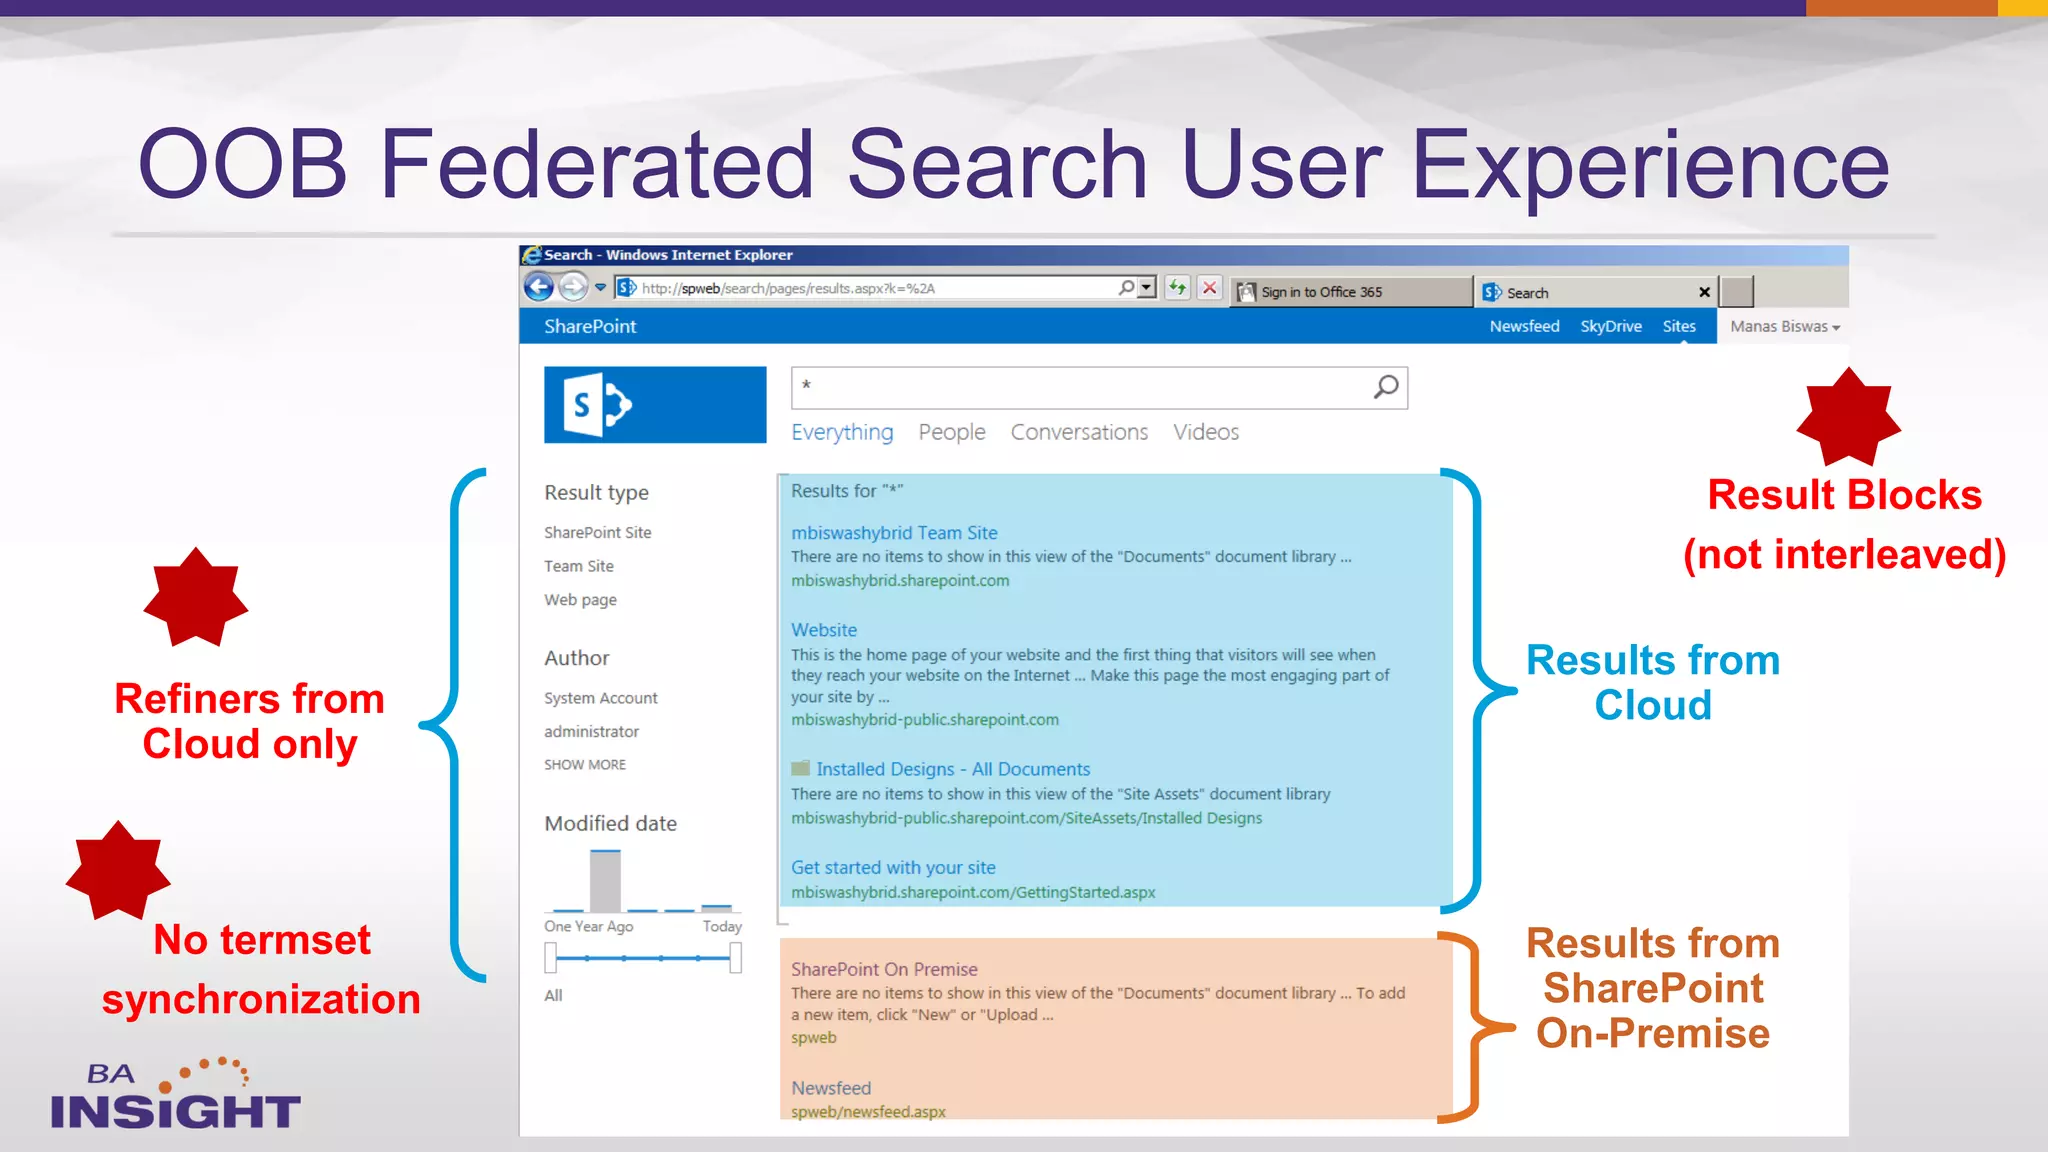Open the recent pages dropdown arrow

(x=600, y=288)
